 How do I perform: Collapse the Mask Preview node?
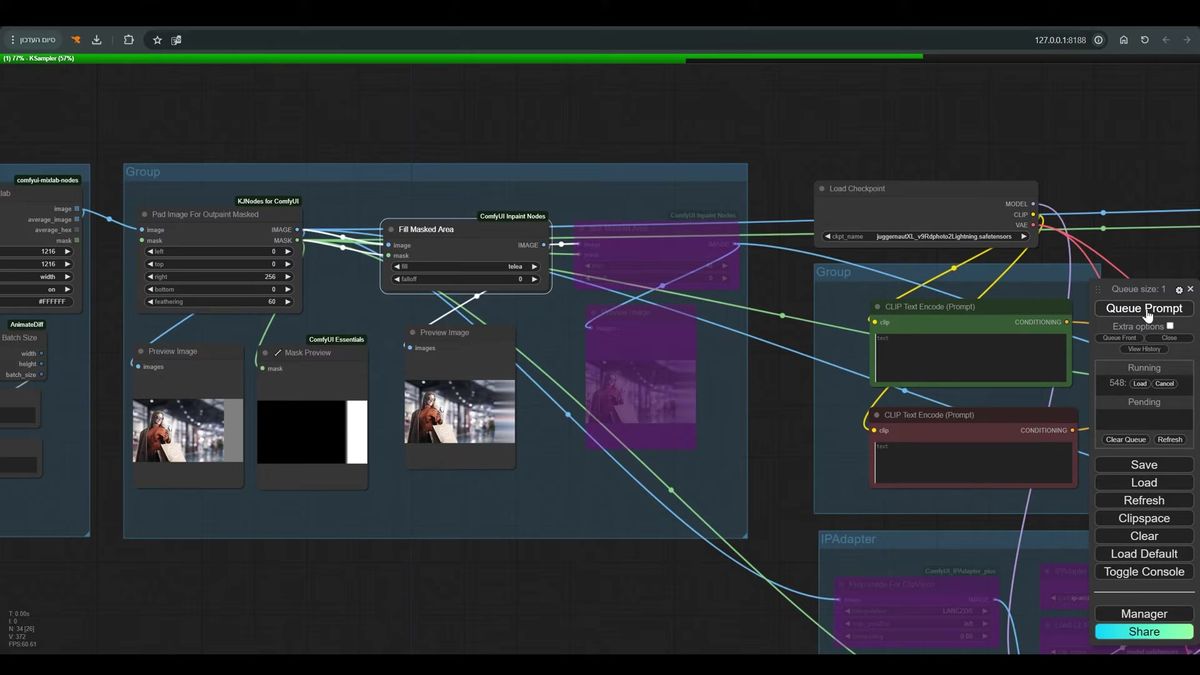(x=266, y=353)
